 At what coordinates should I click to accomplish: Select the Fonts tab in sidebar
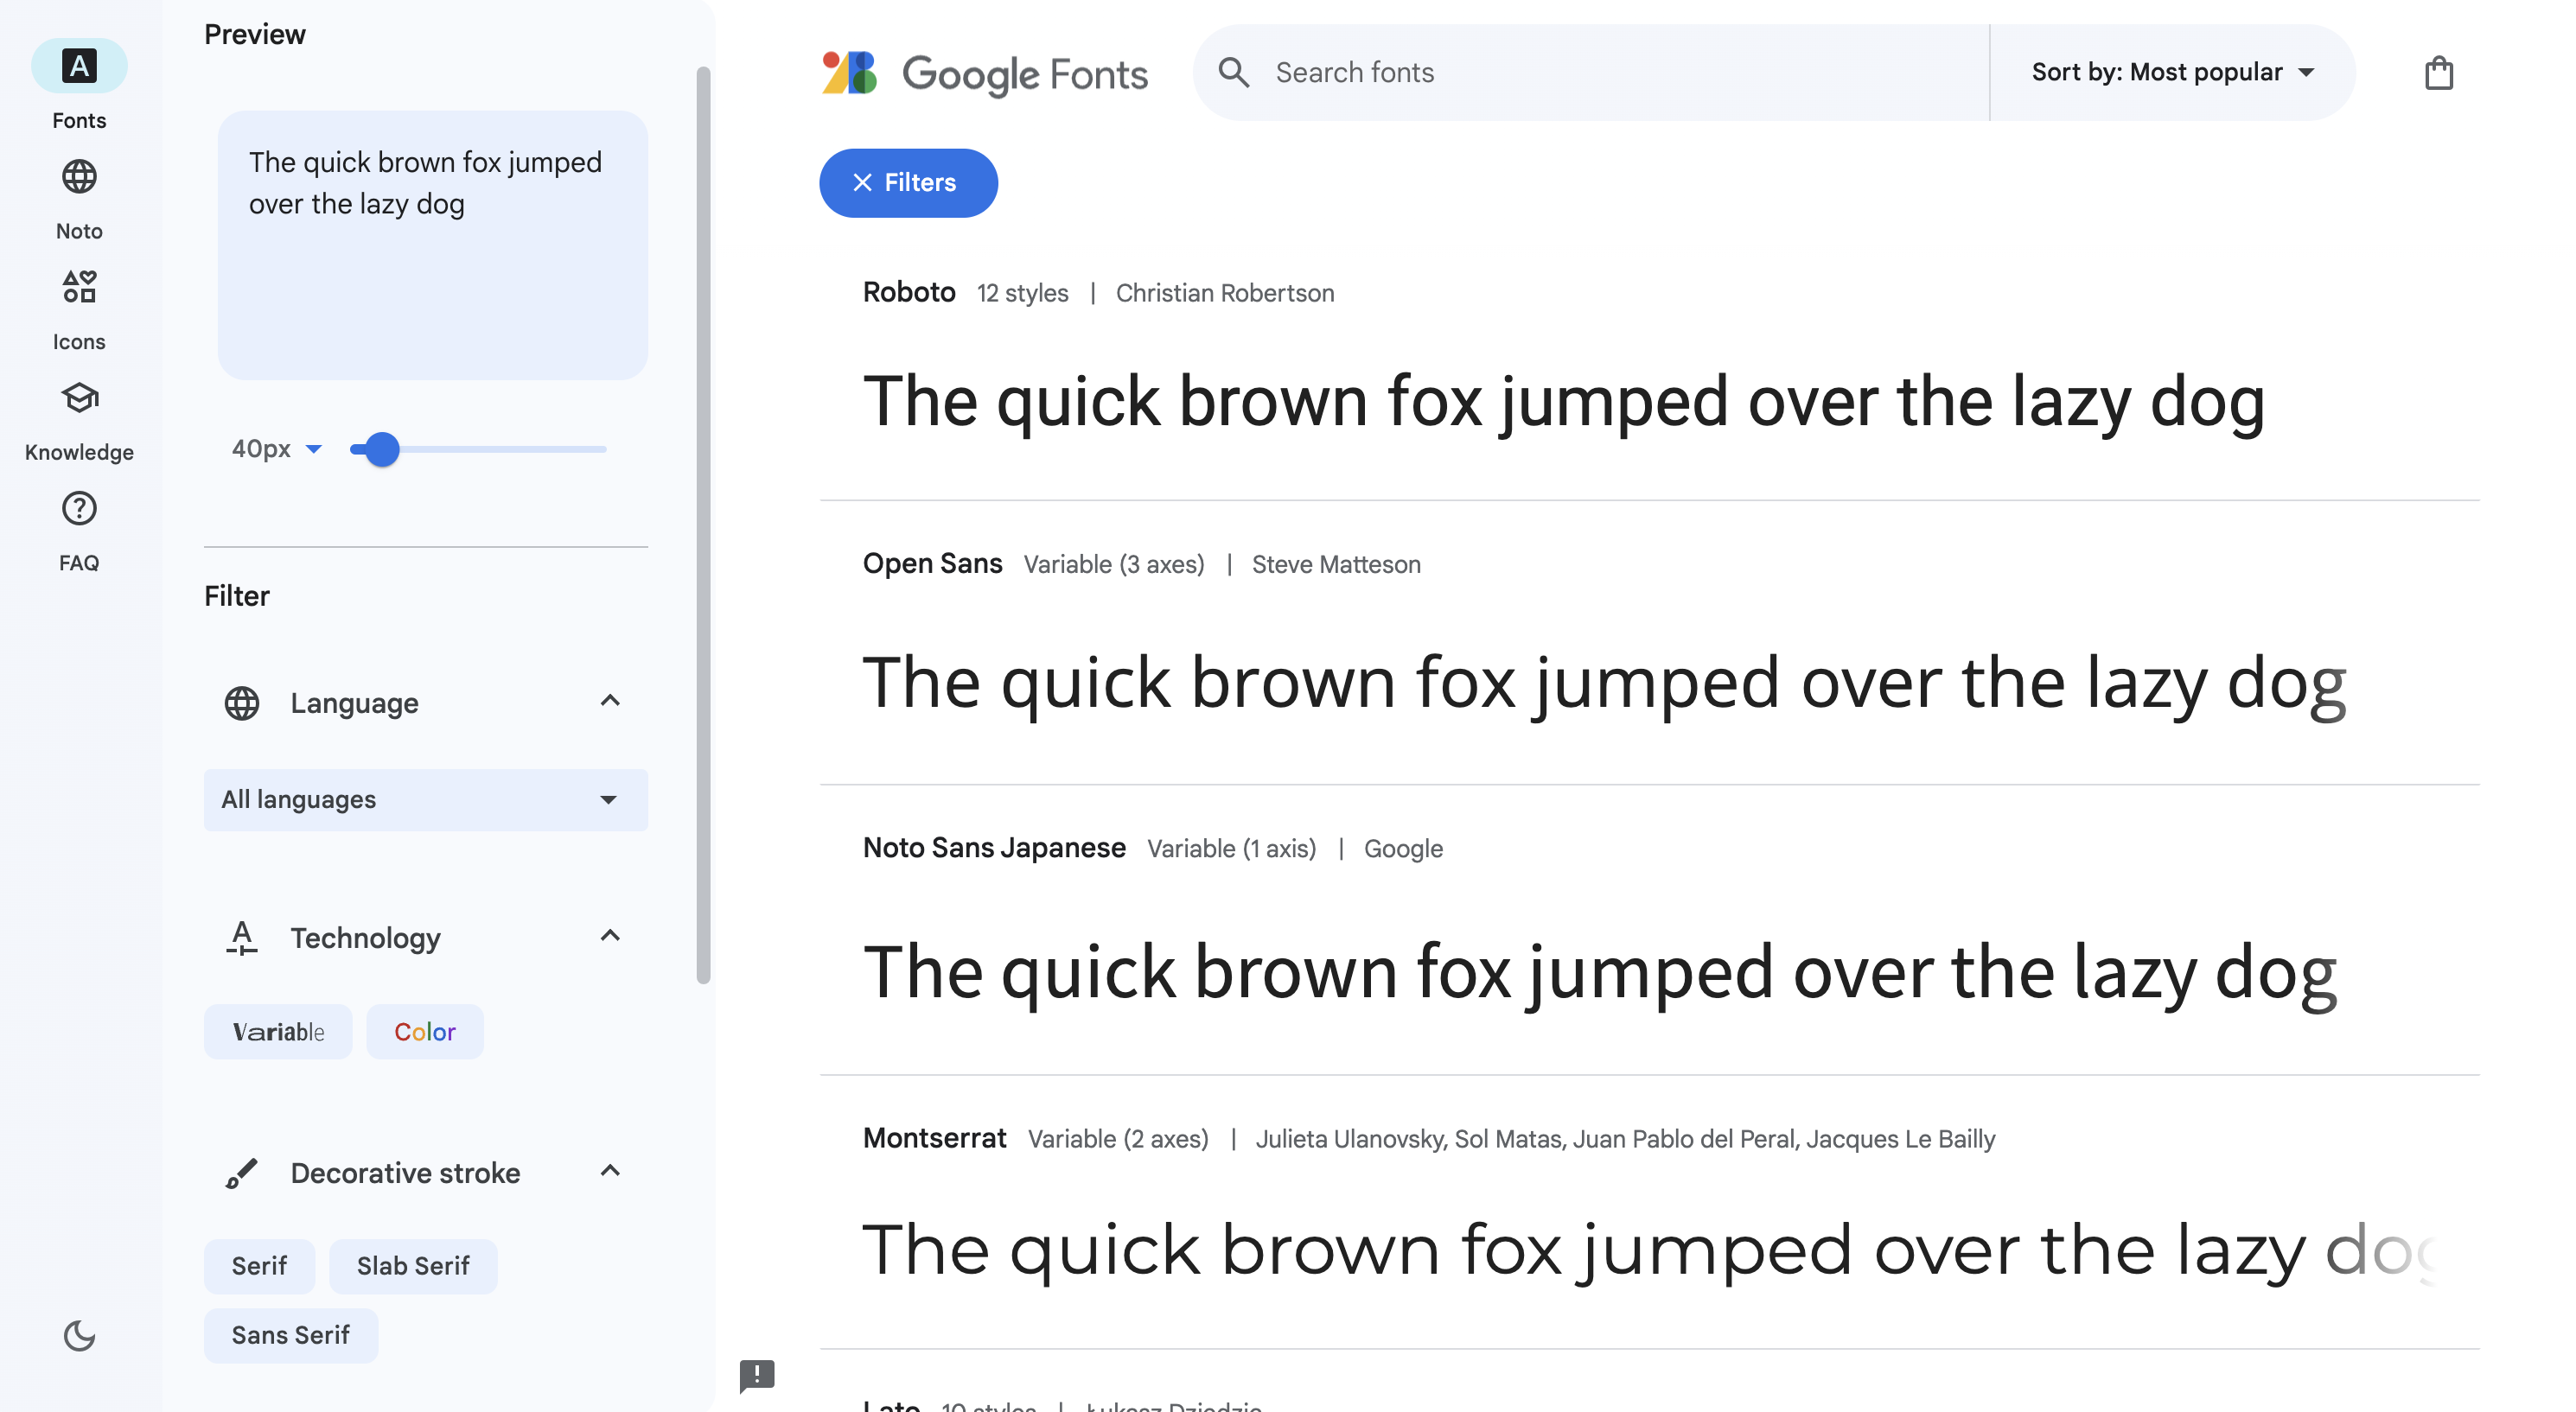(x=79, y=67)
